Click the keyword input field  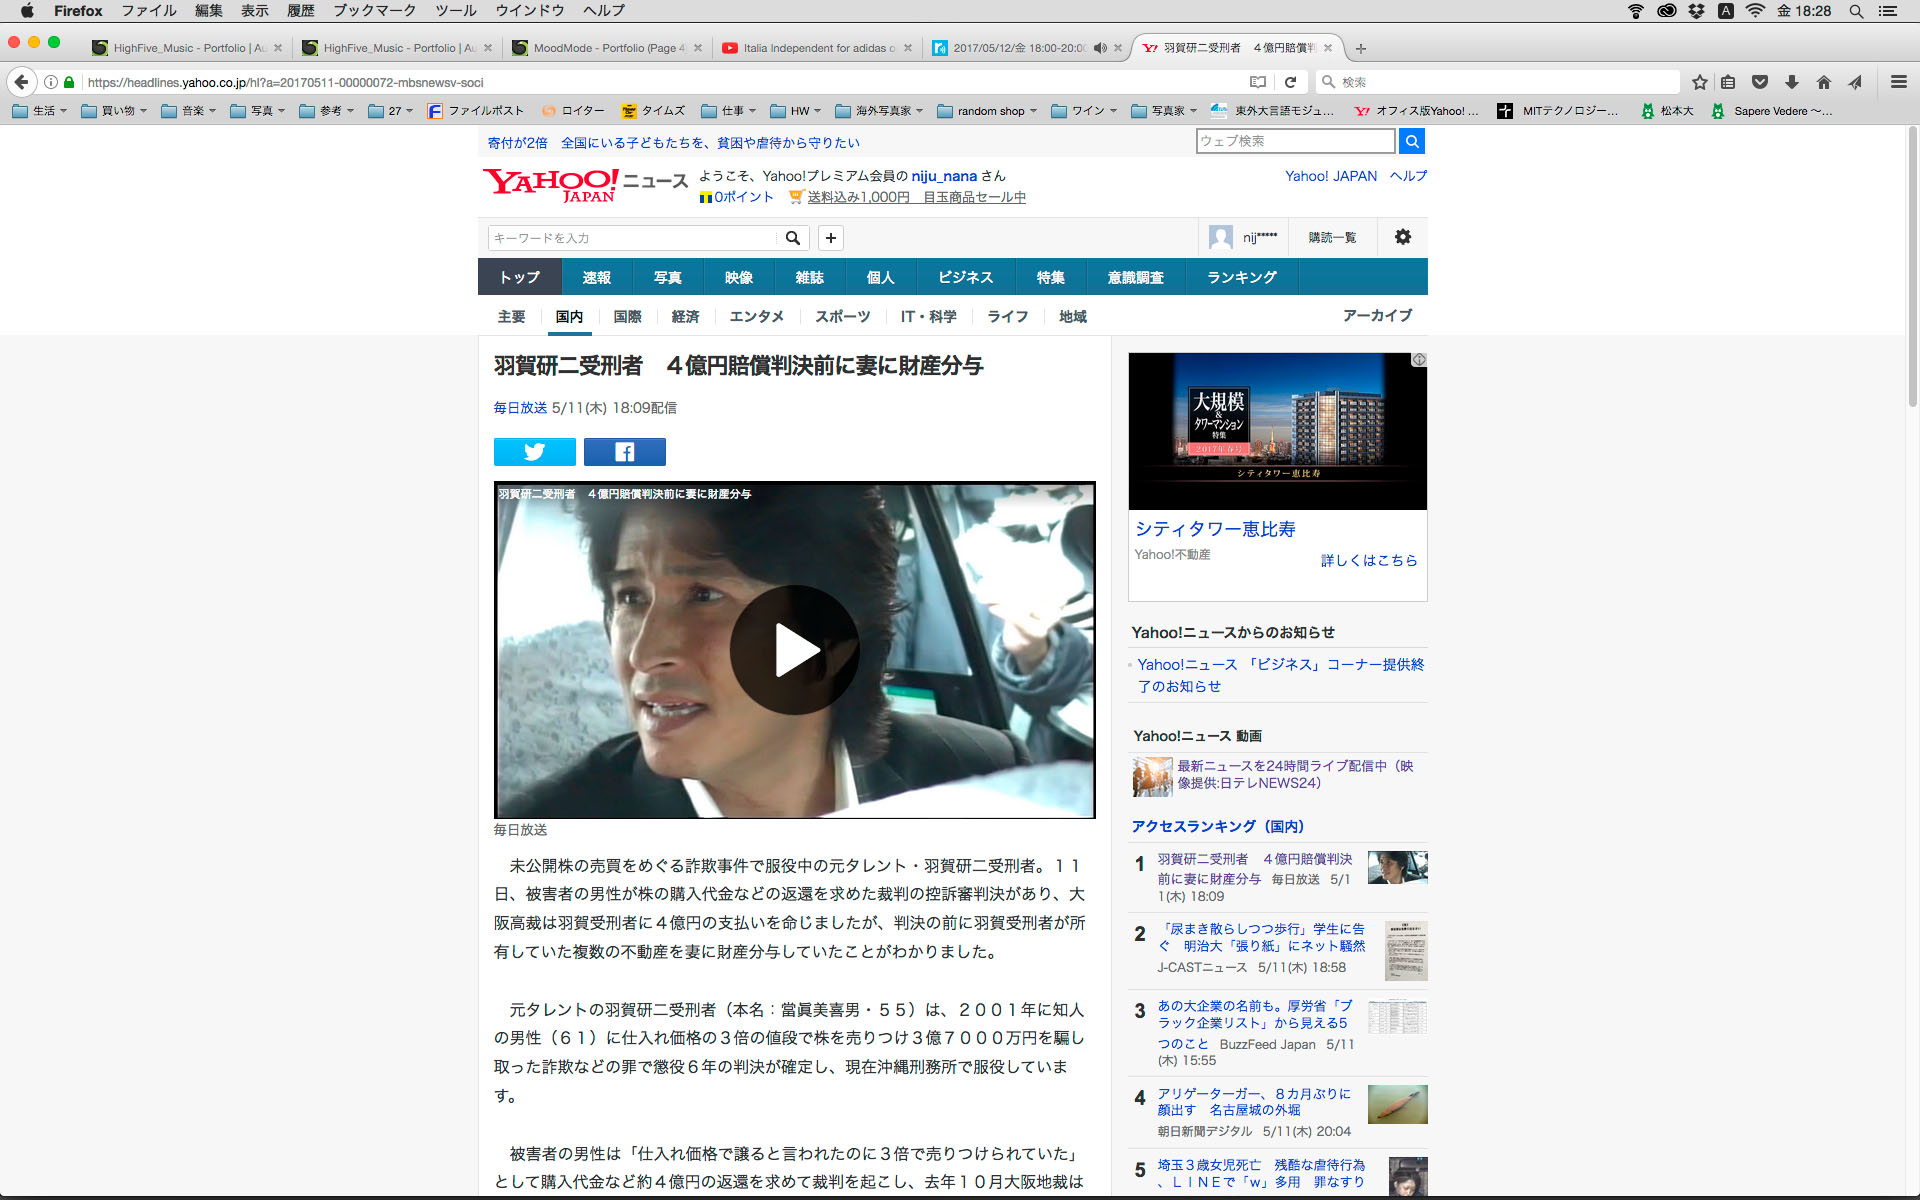click(630, 238)
